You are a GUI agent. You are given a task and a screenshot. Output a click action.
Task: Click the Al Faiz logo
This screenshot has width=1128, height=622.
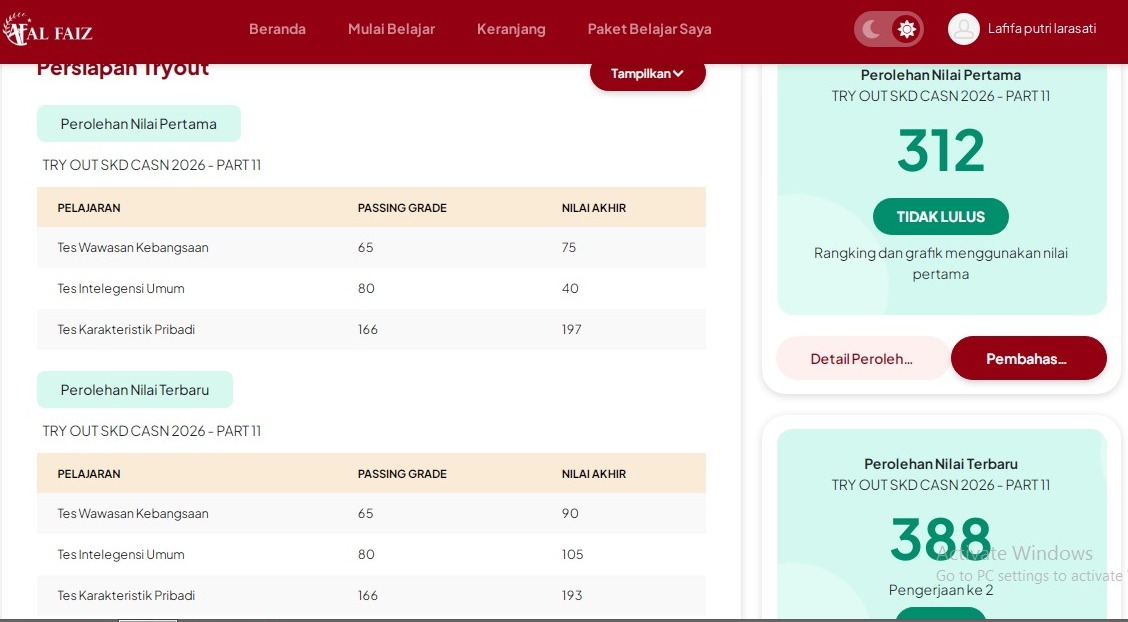point(47,29)
